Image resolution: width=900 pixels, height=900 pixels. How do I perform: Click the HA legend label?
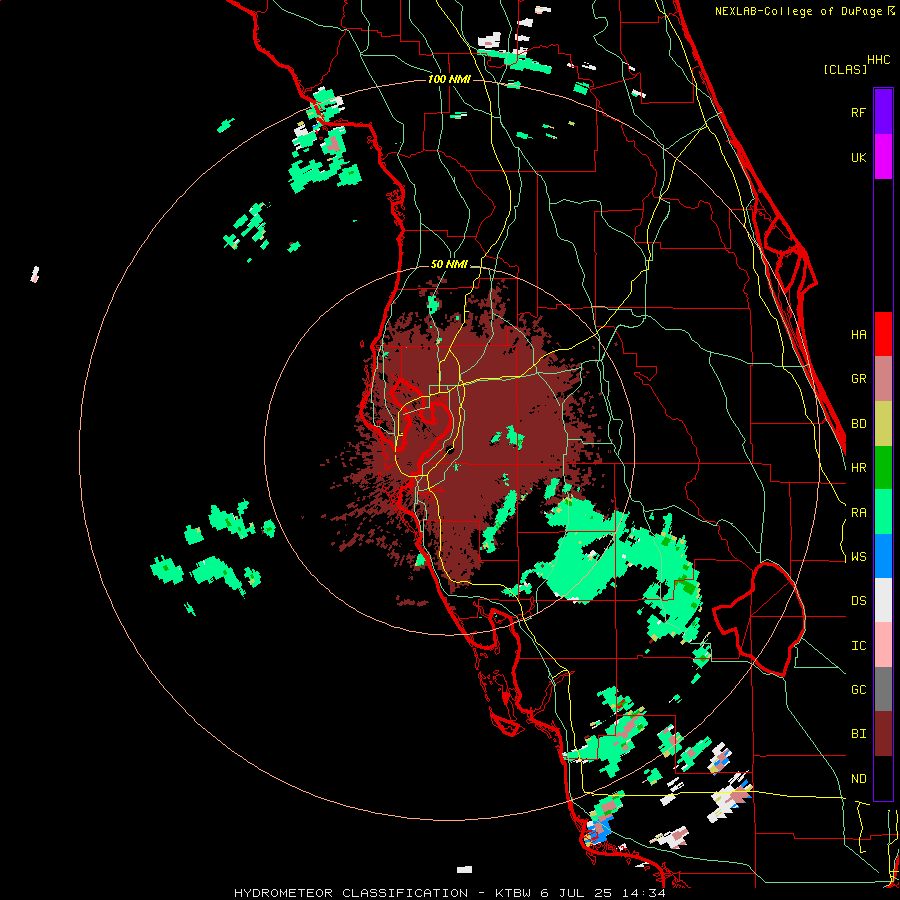point(858,334)
